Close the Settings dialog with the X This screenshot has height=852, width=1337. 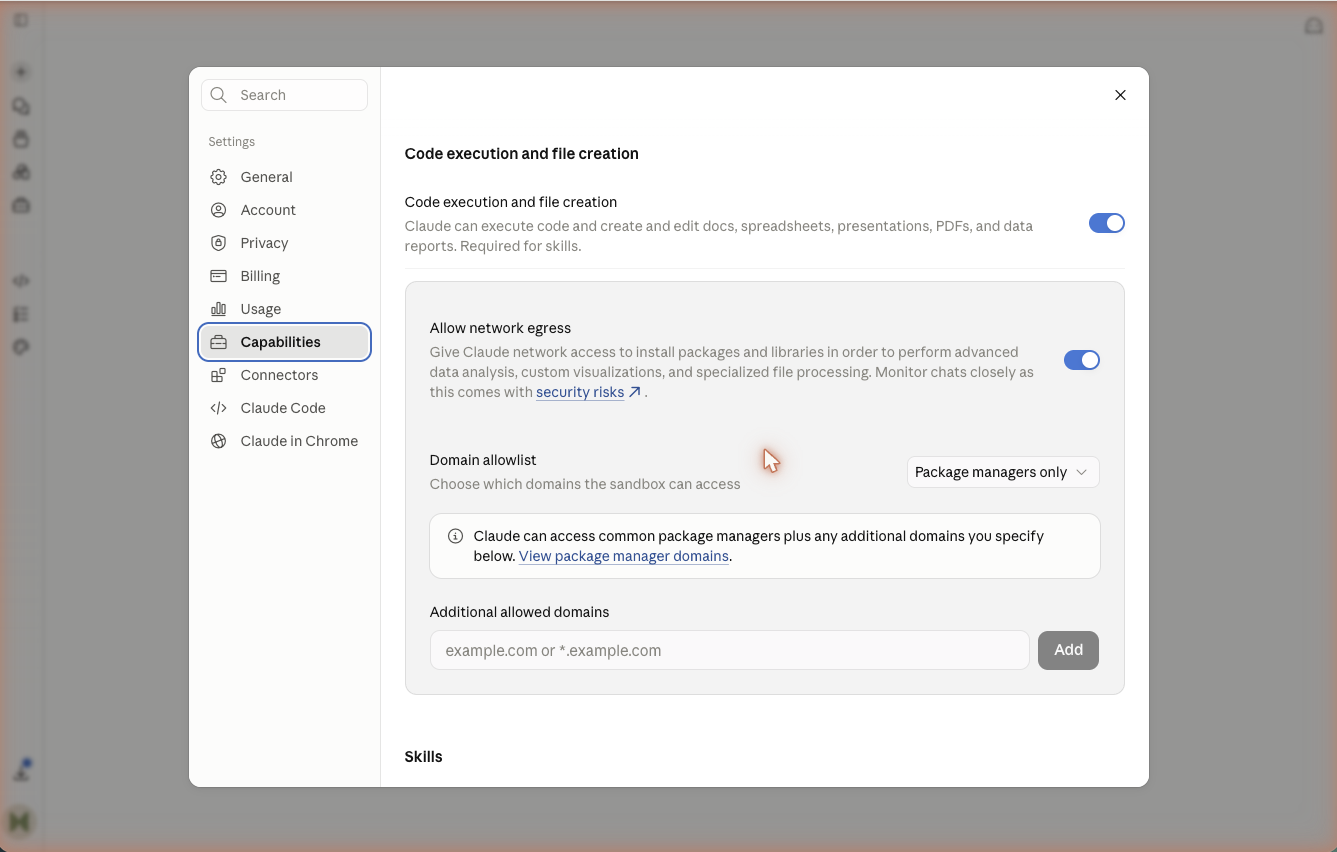click(x=1120, y=95)
